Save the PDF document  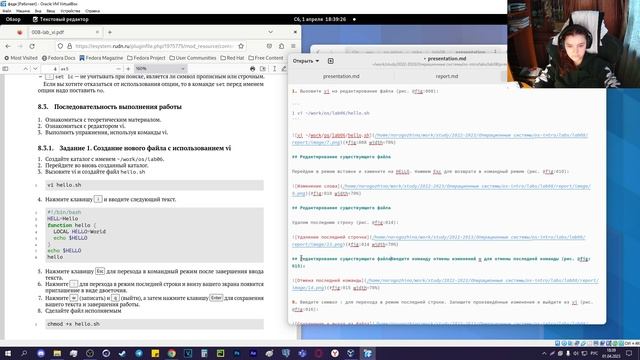point(263,69)
